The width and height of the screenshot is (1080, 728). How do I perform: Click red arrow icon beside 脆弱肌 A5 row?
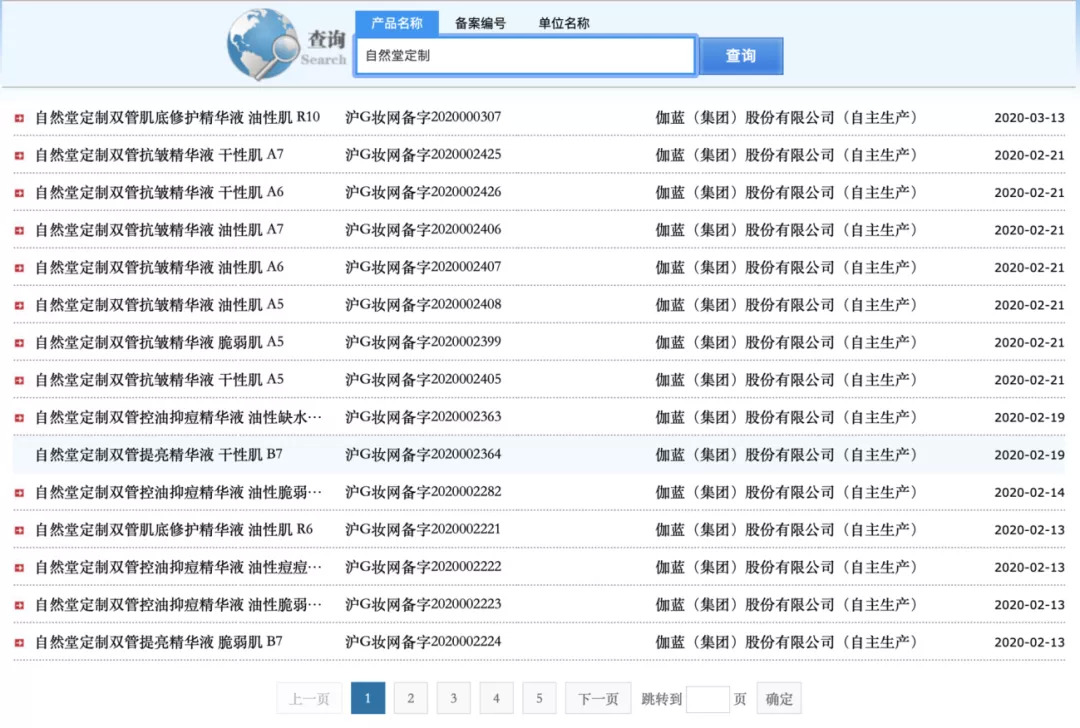(x=19, y=343)
